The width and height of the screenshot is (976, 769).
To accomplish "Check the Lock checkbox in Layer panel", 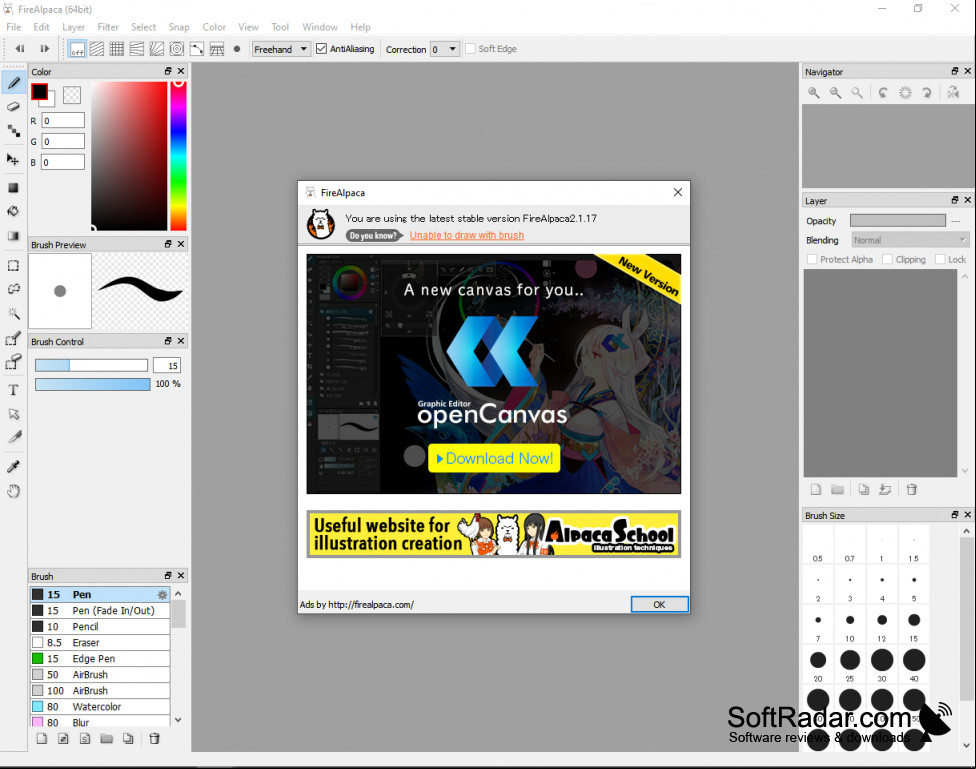I will 941,259.
